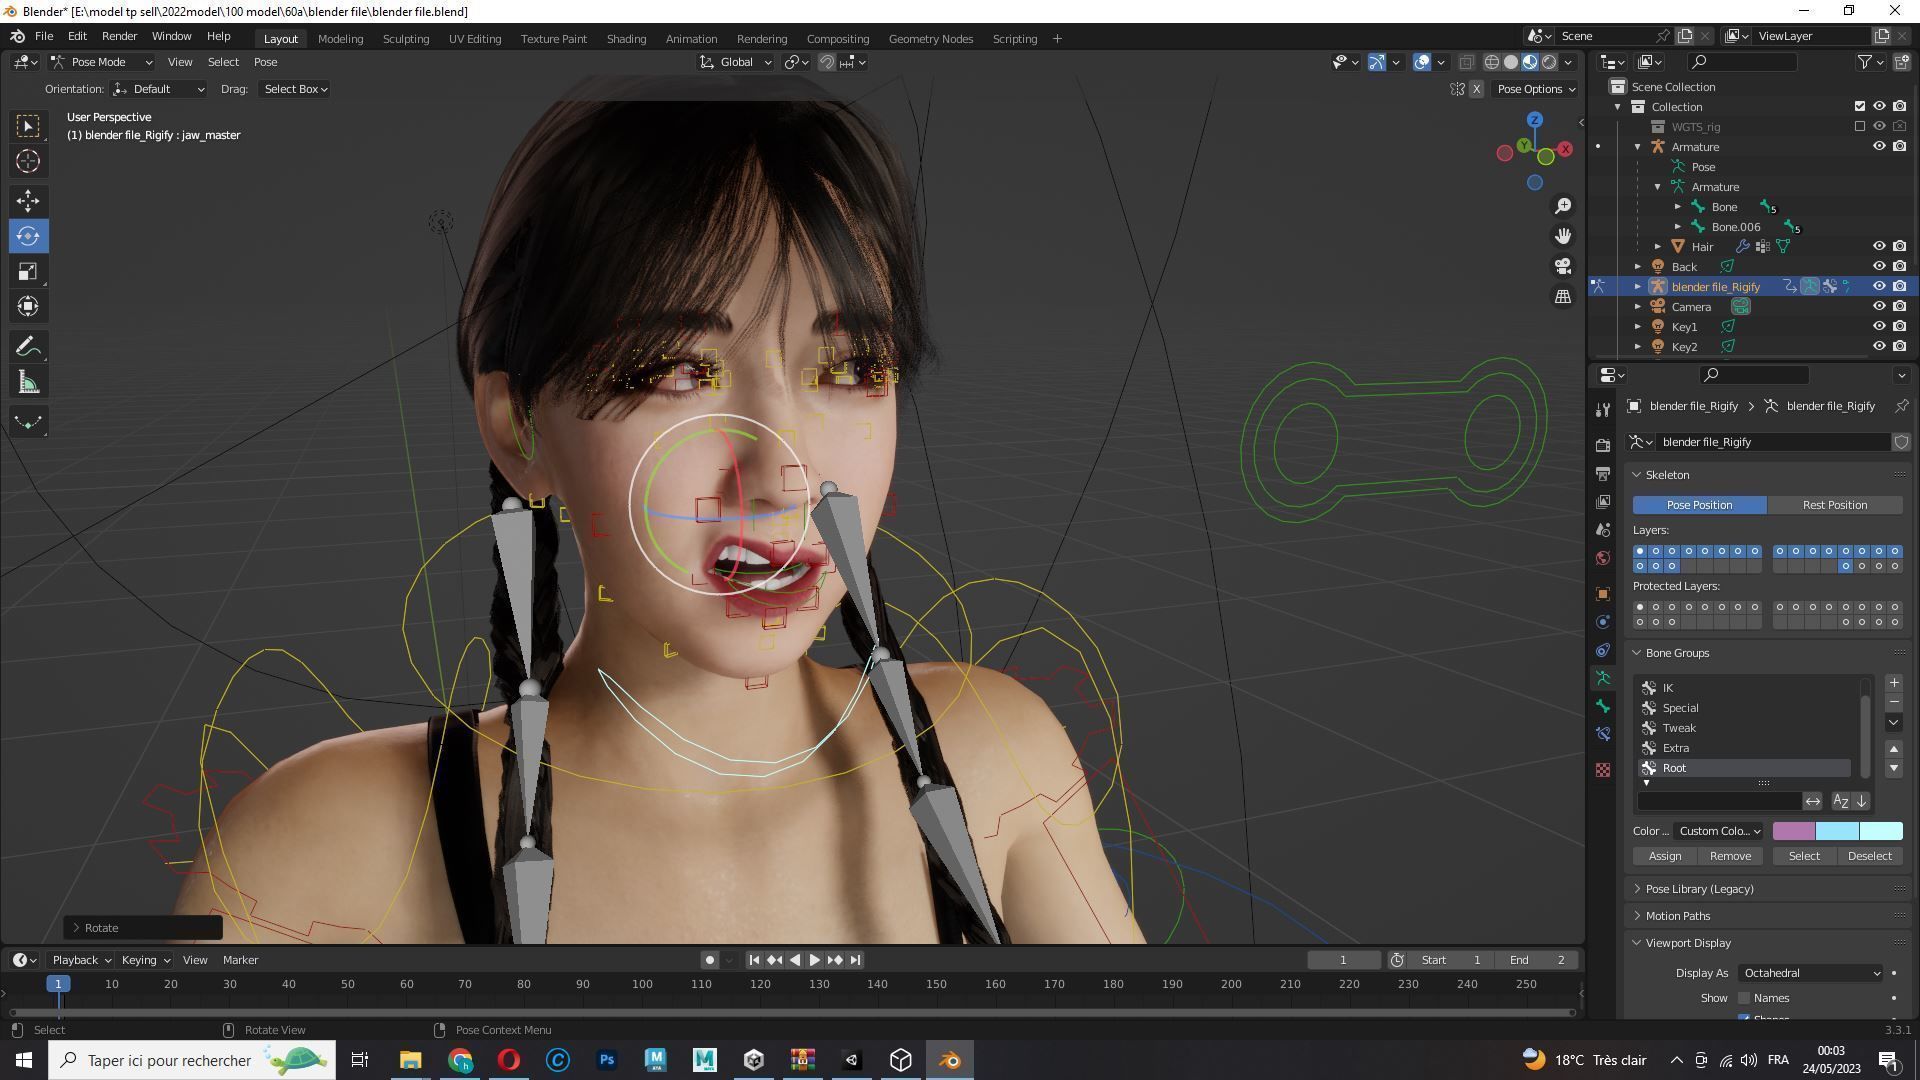The image size is (1920, 1080).
Task: Click the Cursor tool icon
Action: click(x=28, y=161)
